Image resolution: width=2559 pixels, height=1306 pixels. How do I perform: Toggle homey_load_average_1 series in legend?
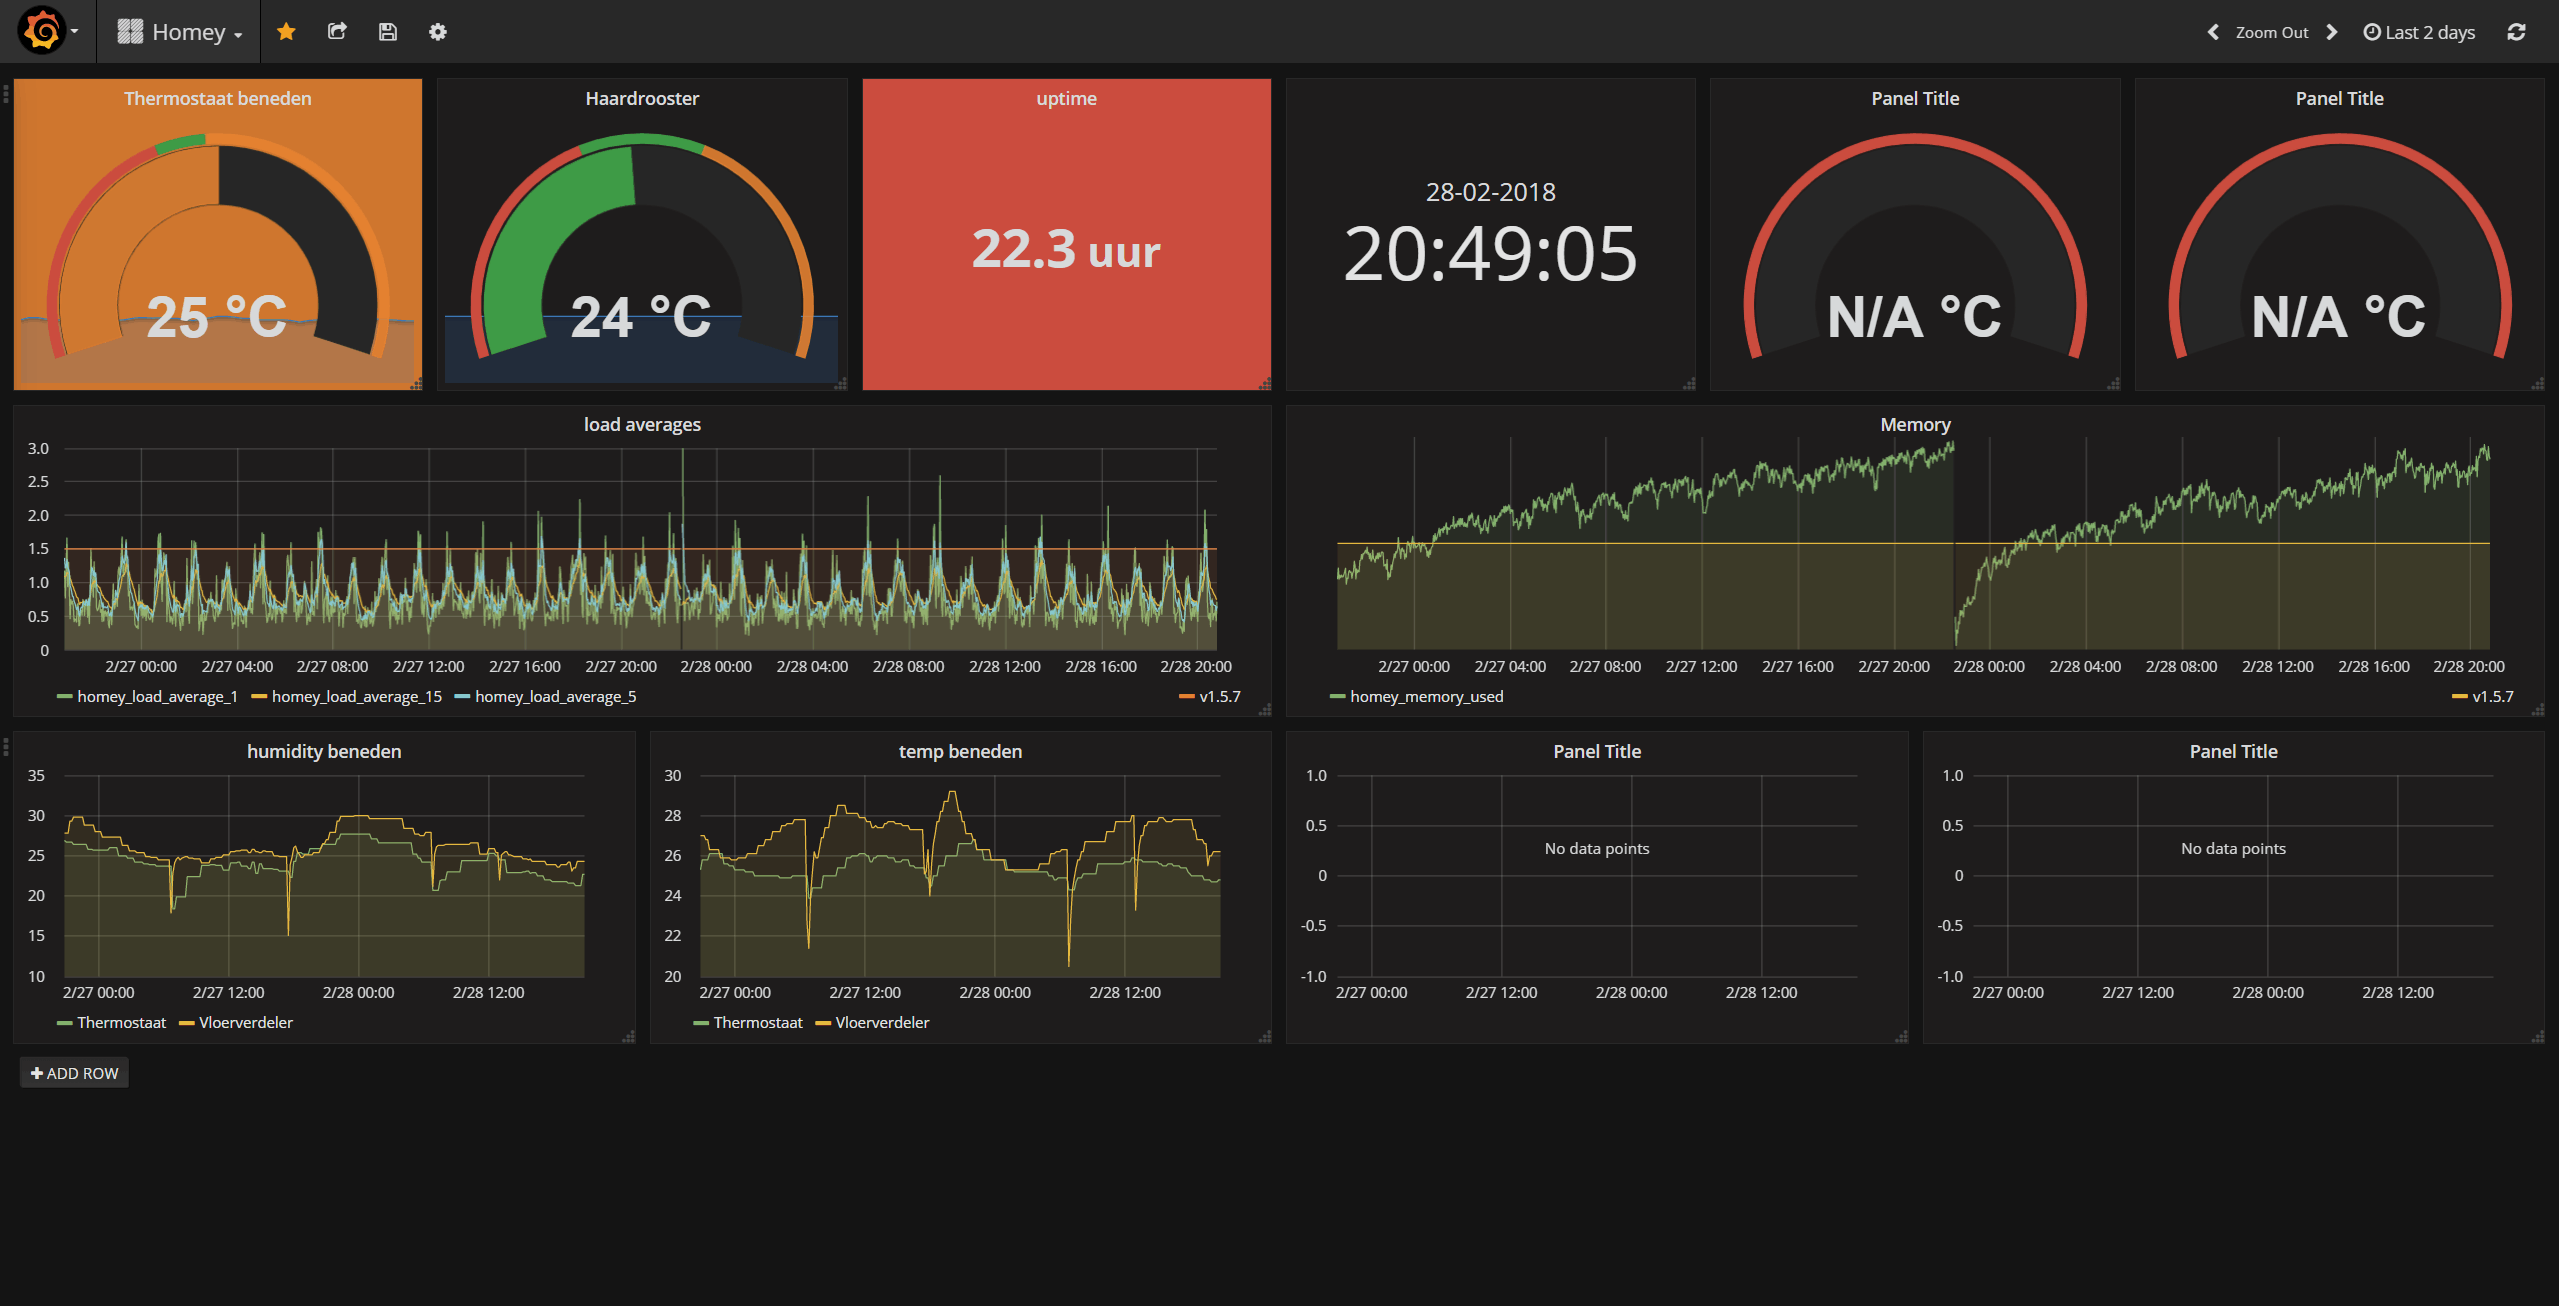coord(157,697)
